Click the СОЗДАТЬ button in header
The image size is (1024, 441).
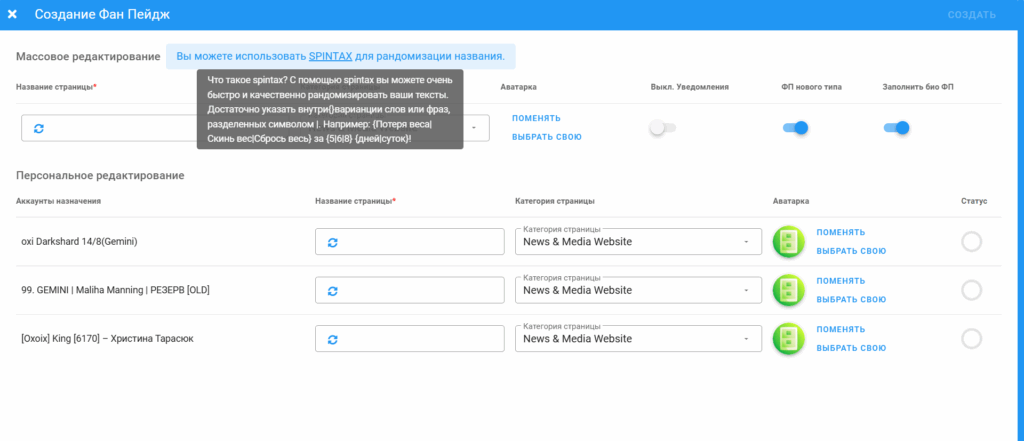tap(972, 14)
